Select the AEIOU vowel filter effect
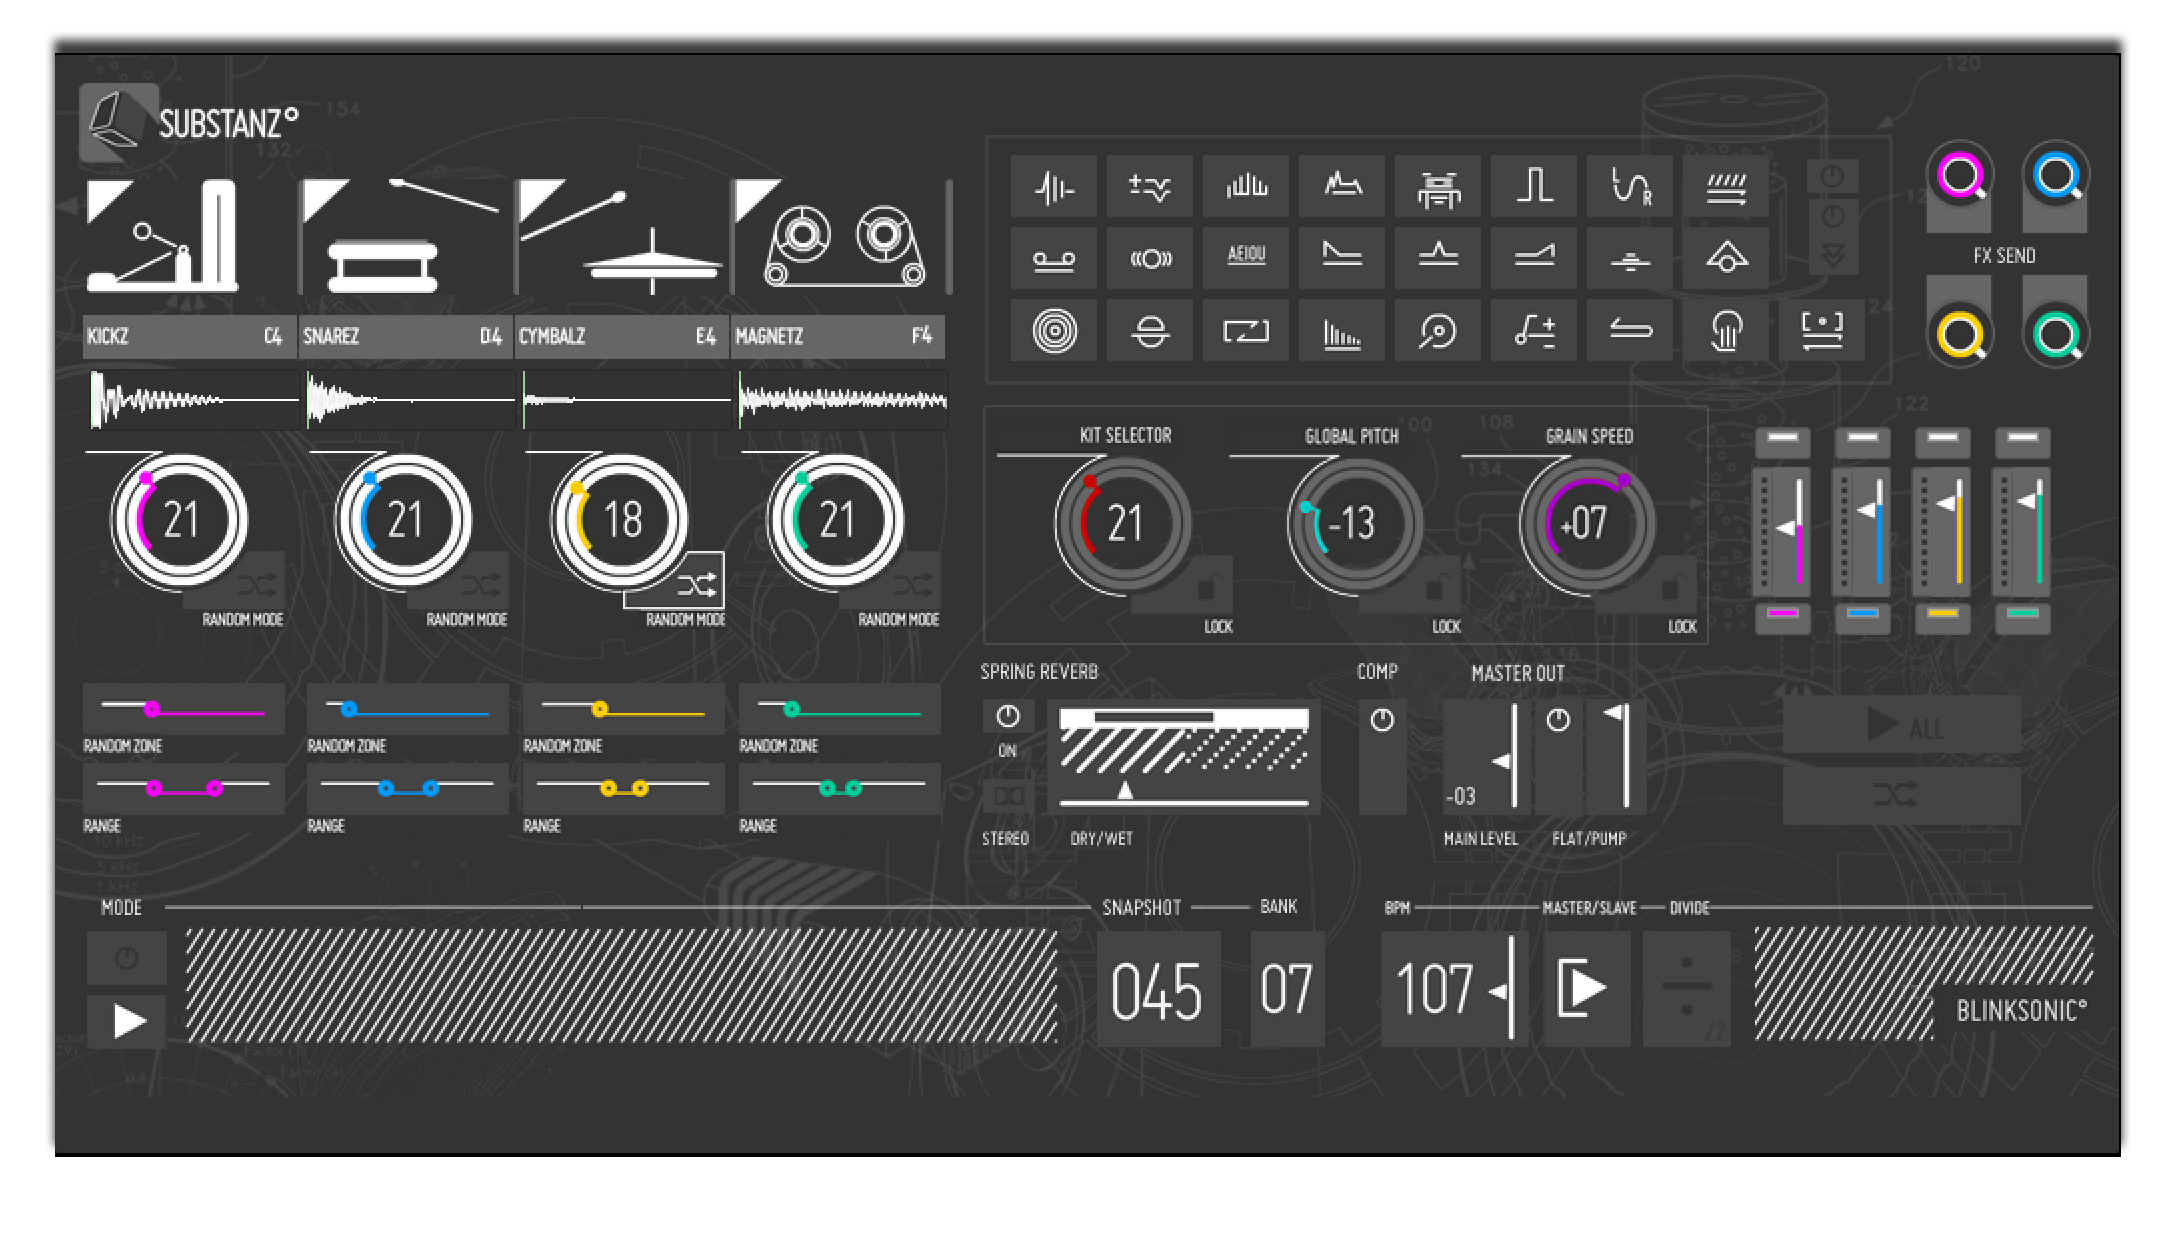This screenshot has height=1241, width=2170. pyautogui.click(x=1246, y=257)
